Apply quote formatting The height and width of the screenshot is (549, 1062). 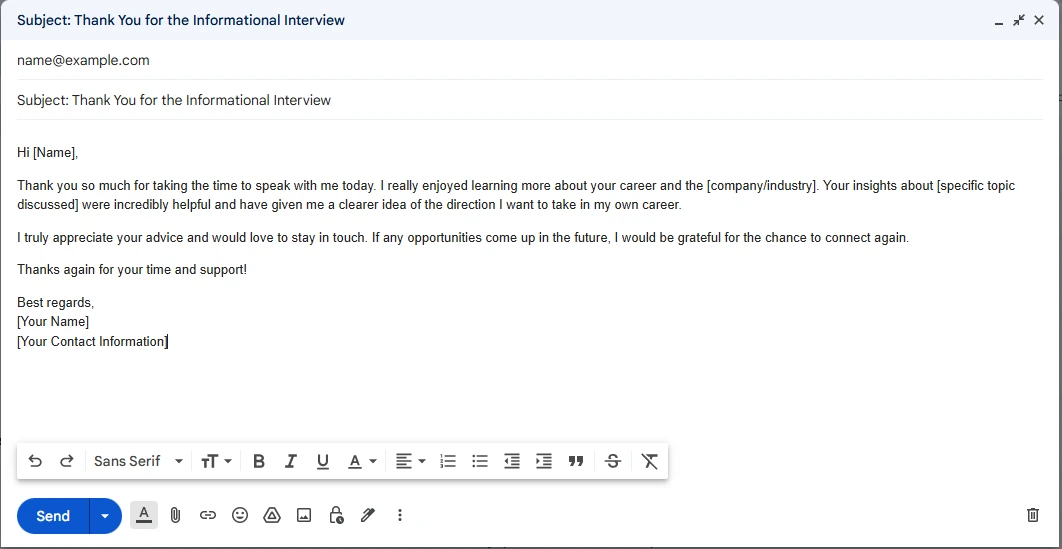pyautogui.click(x=576, y=461)
